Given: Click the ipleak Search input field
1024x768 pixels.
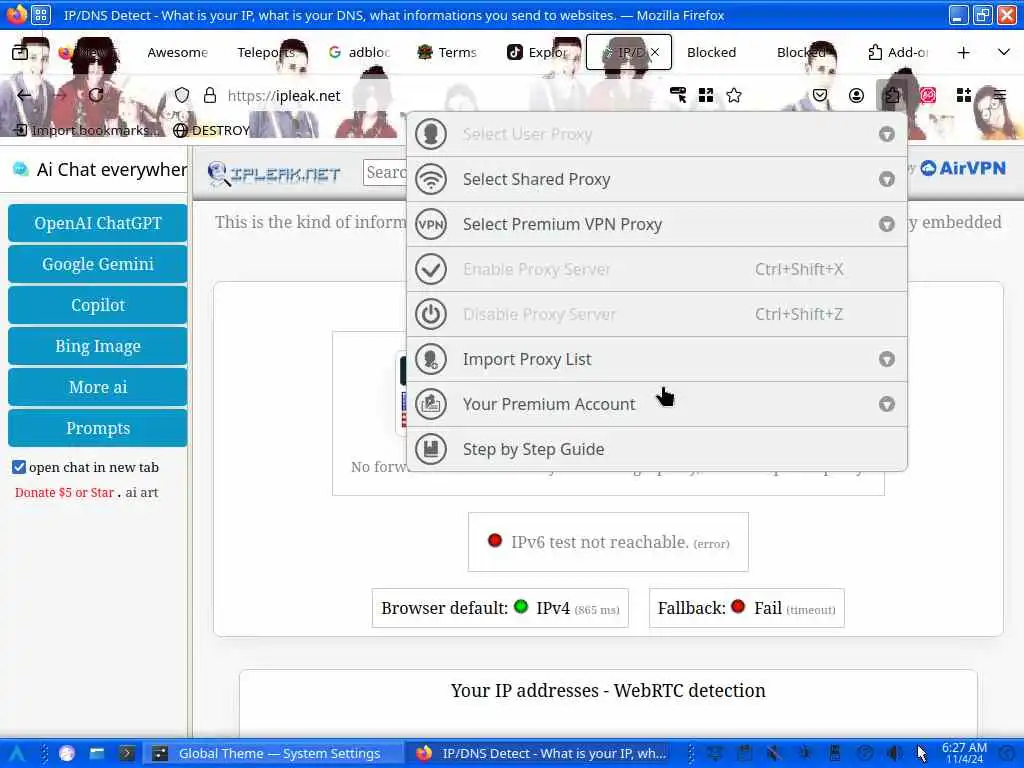Looking at the screenshot, I should pos(385,172).
